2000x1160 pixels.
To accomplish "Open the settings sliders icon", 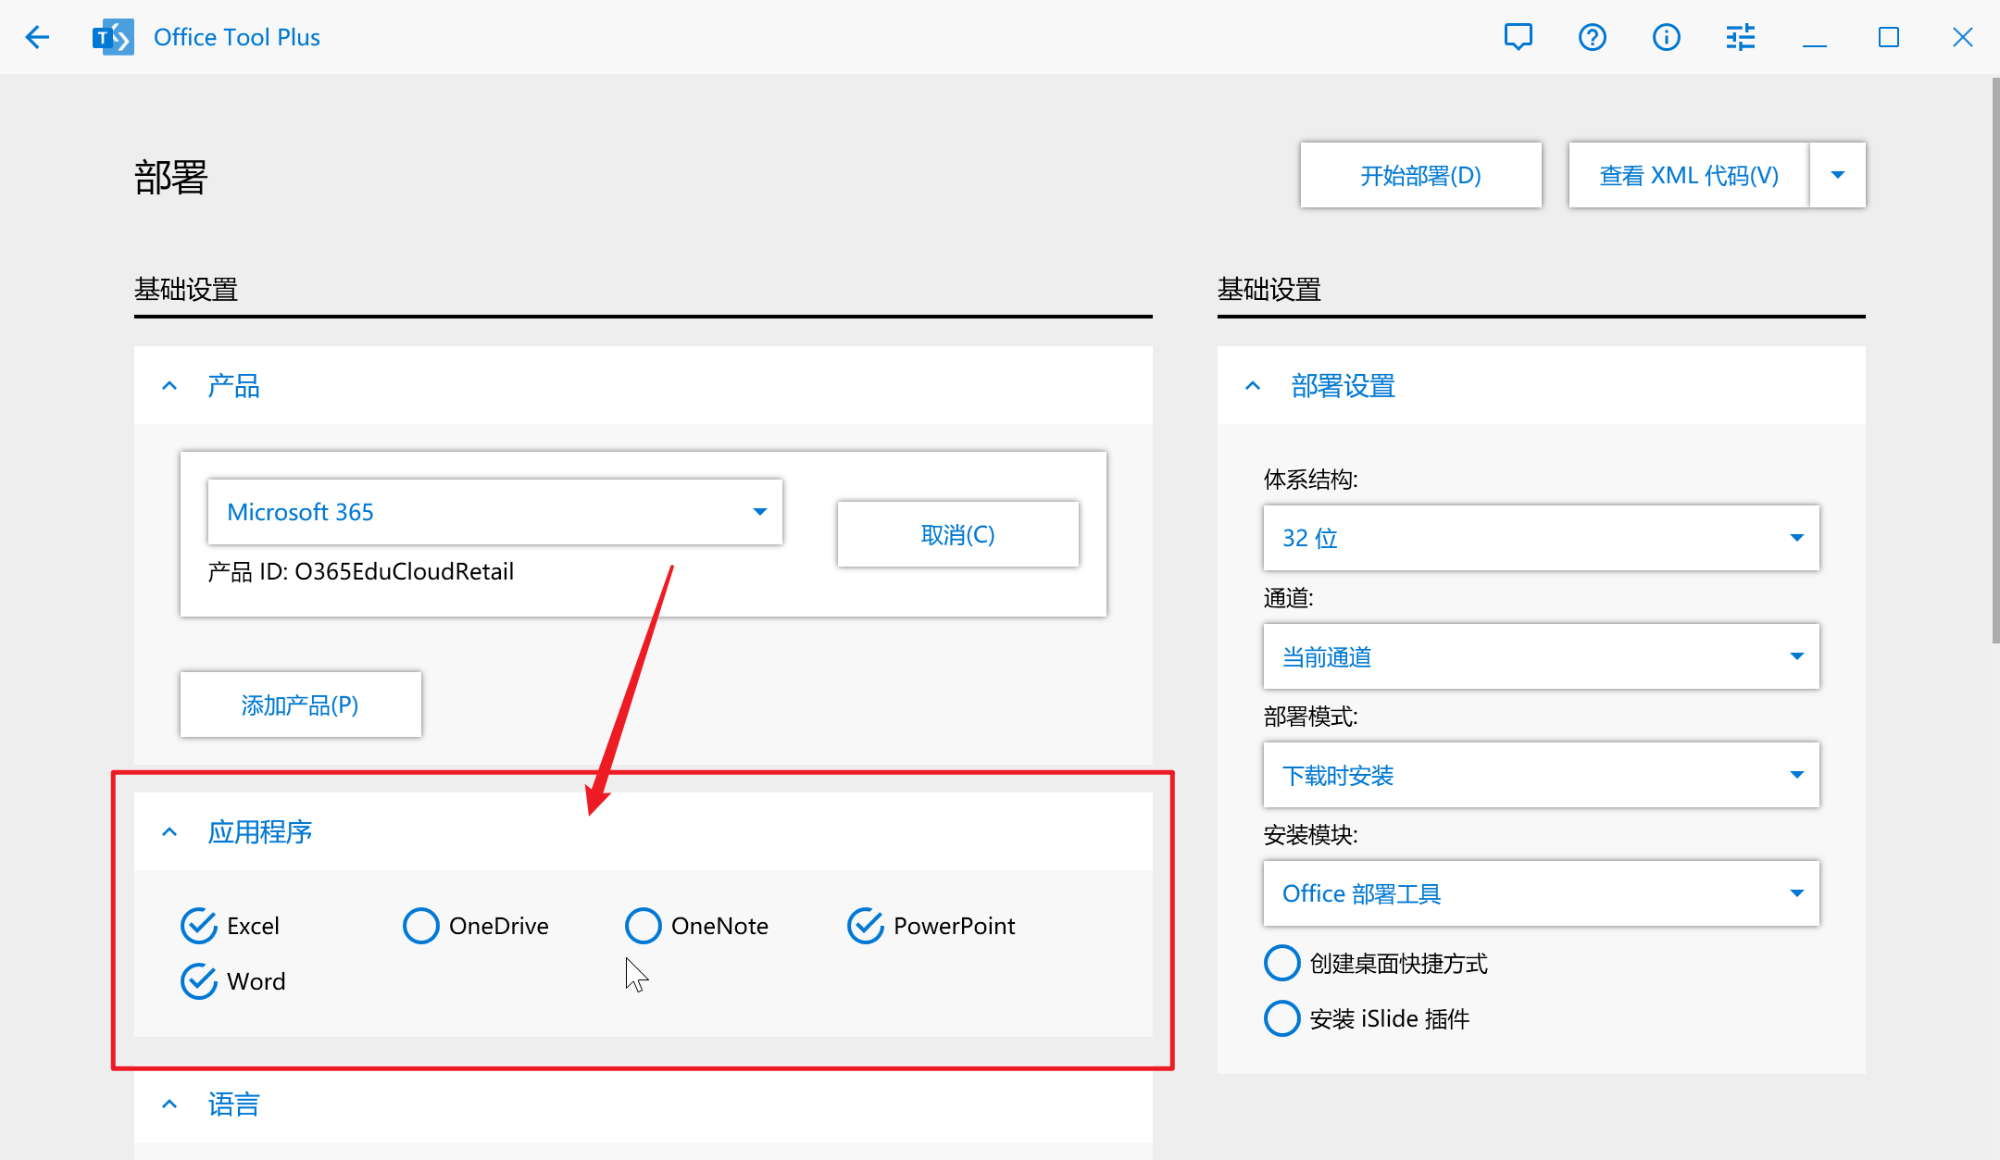I will pos(1740,37).
